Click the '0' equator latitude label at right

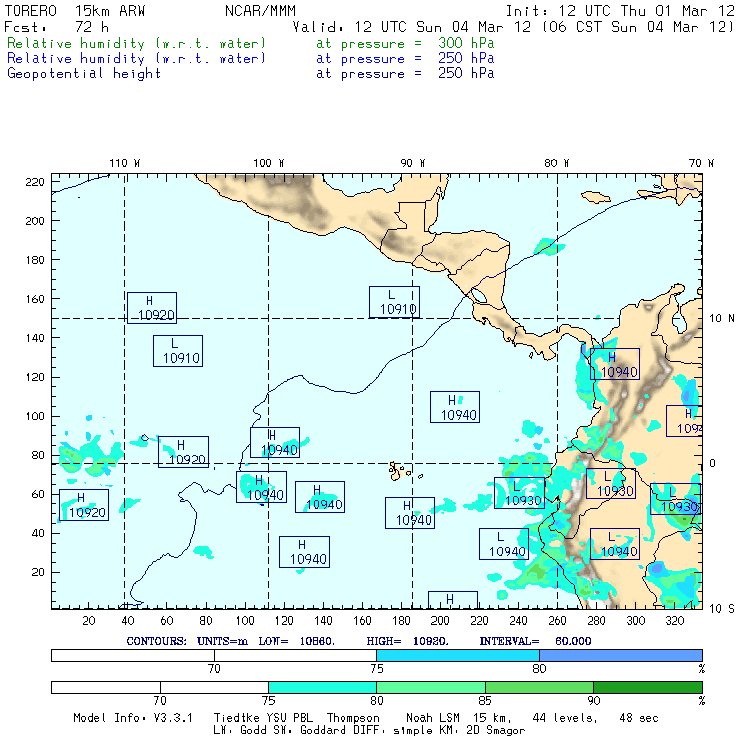(x=713, y=463)
